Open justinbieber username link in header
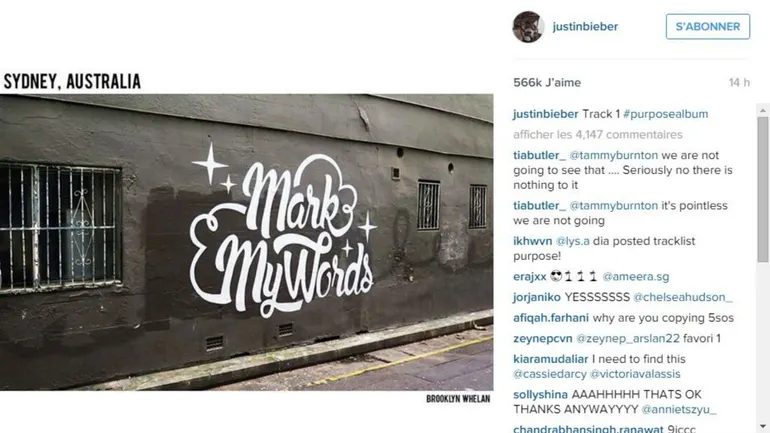770x433 pixels. coord(585,27)
